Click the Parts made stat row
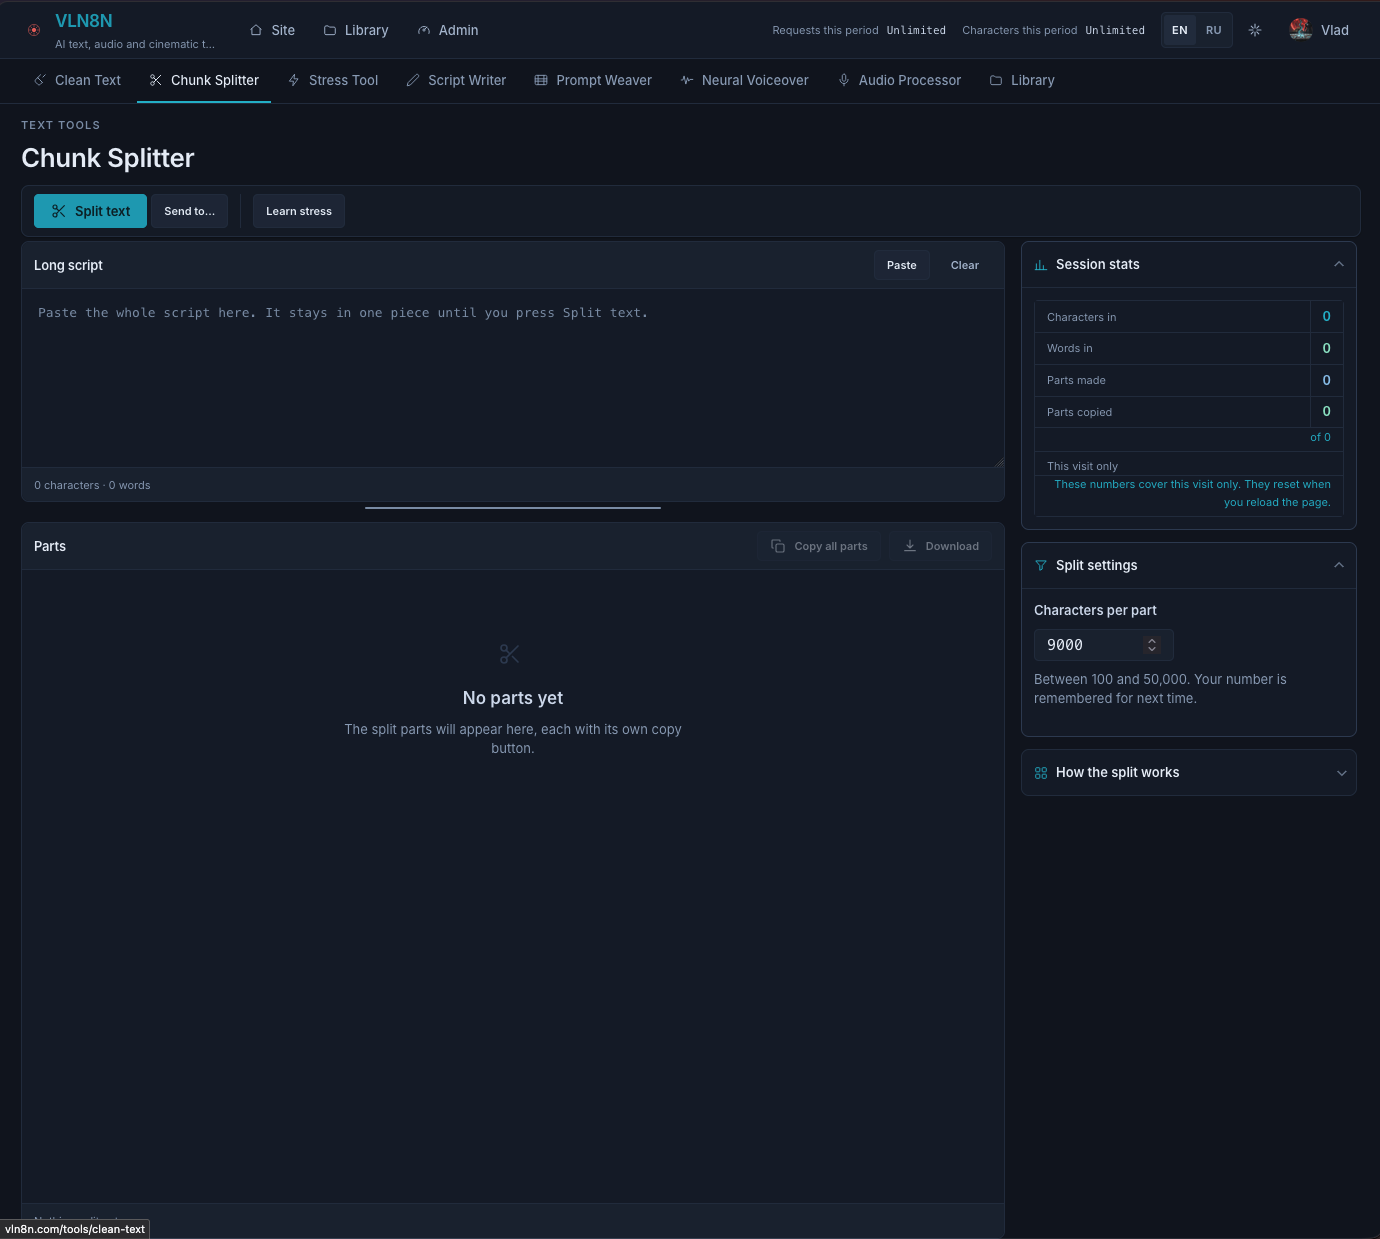Screen dimensions: 1380x1239 1189,380
